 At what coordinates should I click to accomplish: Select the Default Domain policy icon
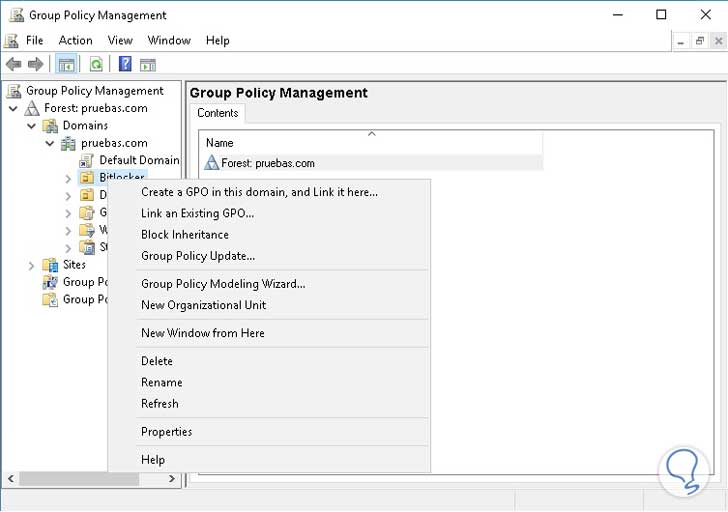point(87,160)
